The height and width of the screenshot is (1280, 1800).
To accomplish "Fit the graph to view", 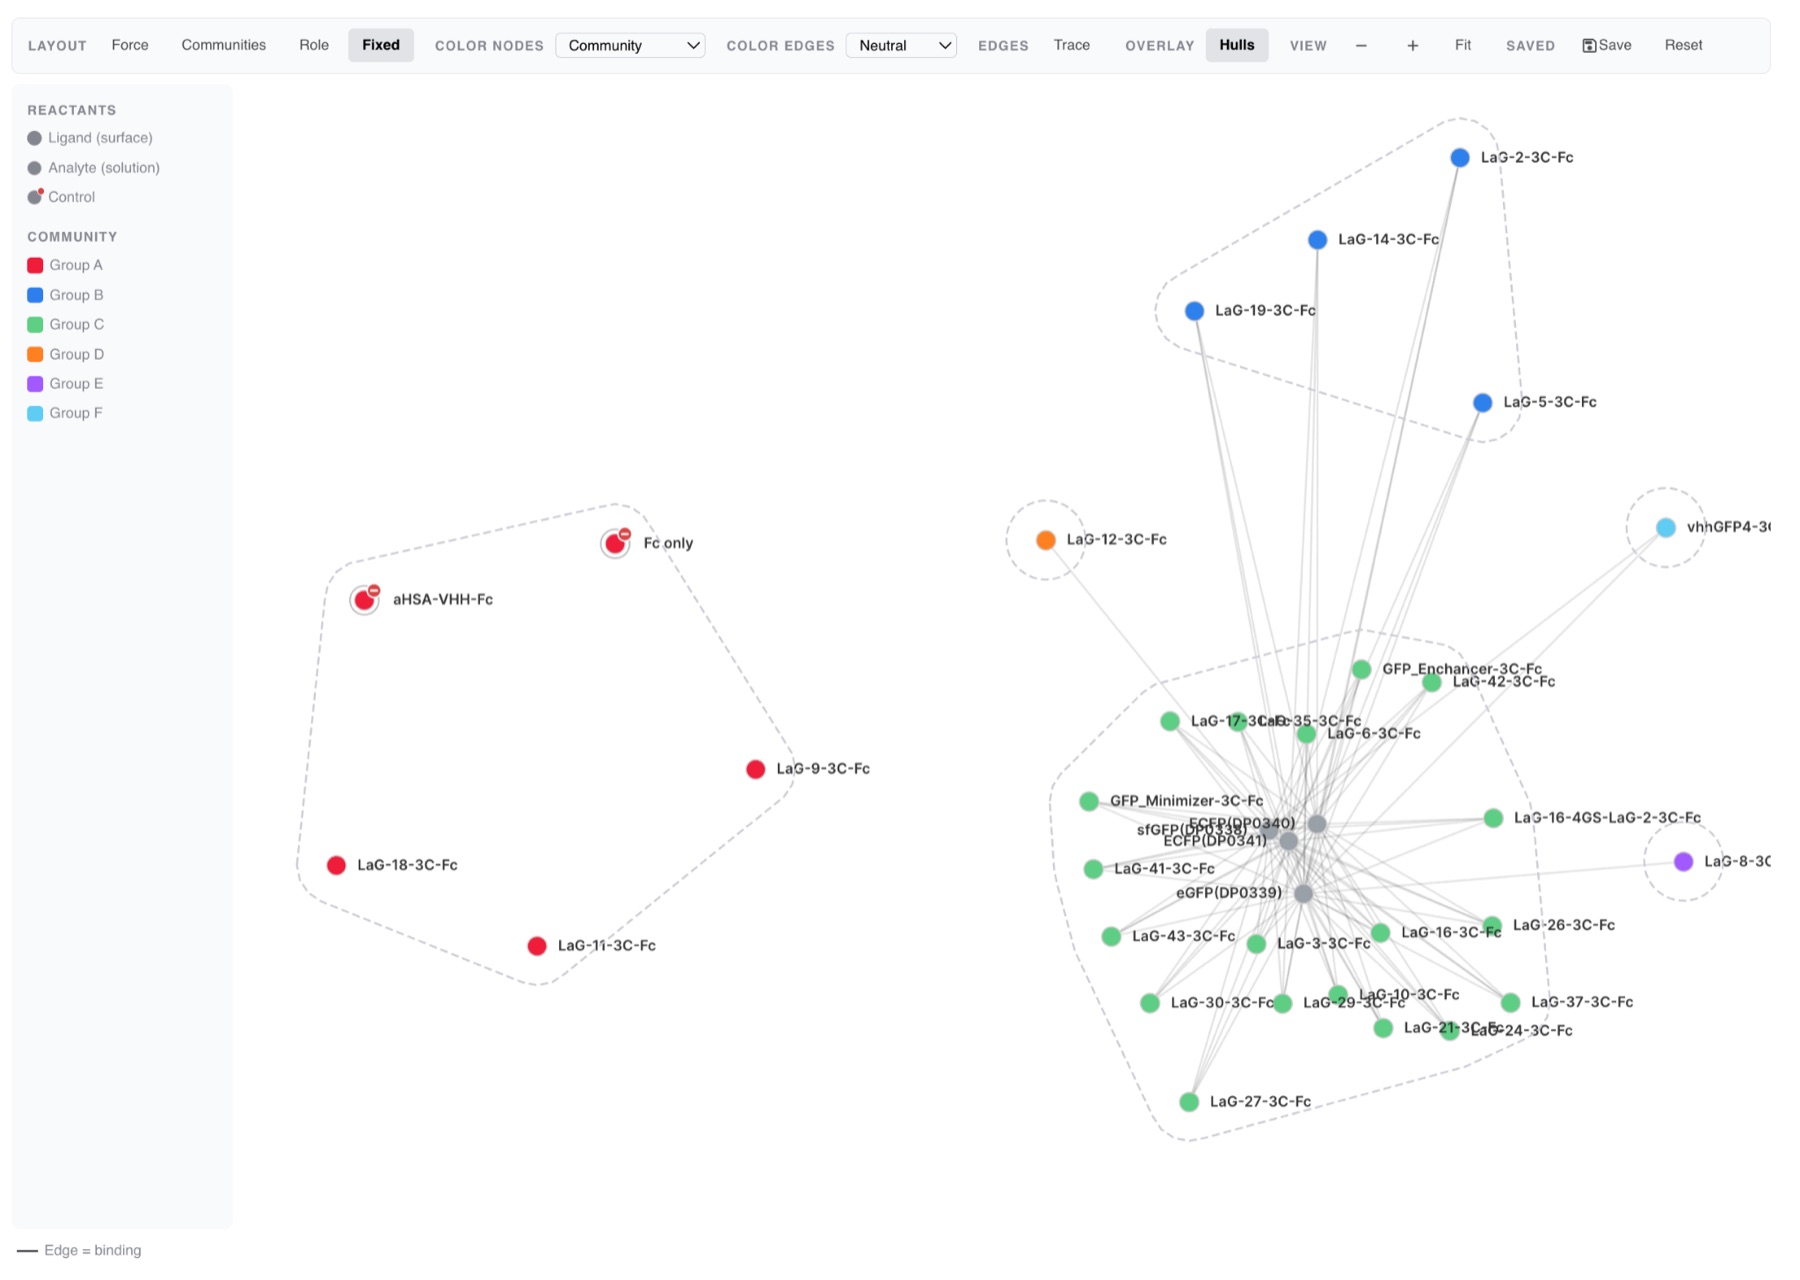I will click(1463, 45).
